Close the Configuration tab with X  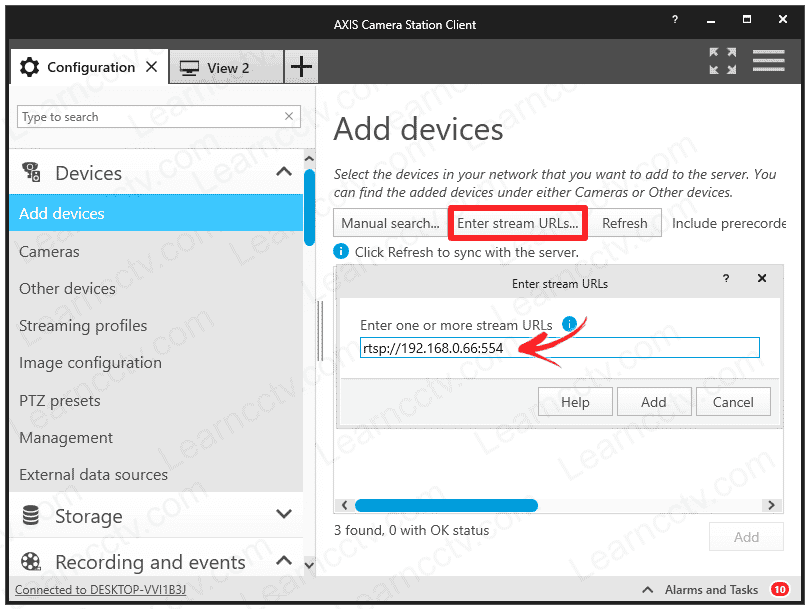(x=152, y=67)
